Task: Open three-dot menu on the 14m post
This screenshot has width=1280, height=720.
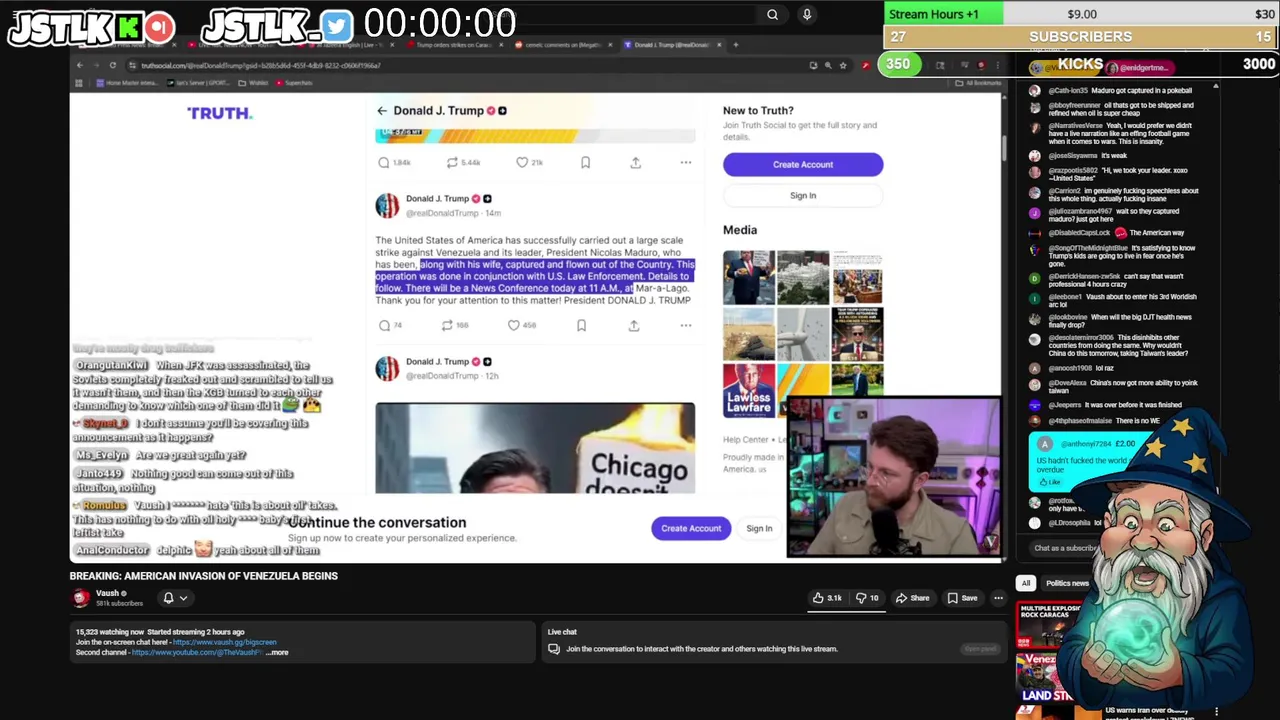Action: tap(685, 325)
